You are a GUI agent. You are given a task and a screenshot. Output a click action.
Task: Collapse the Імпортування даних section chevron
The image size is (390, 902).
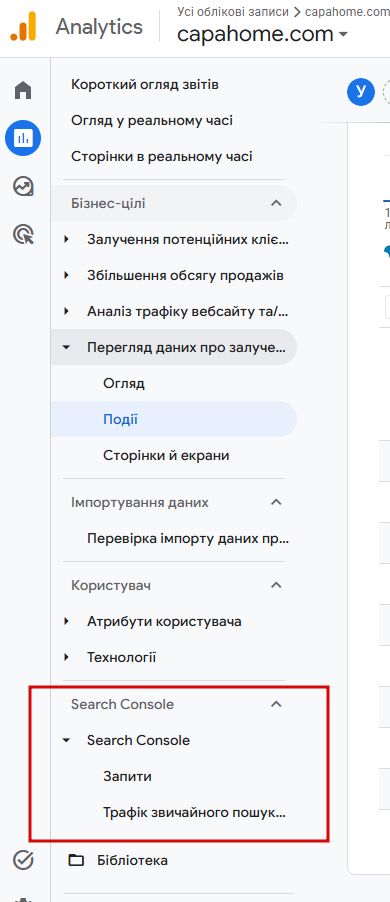click(x=276, y=502)
